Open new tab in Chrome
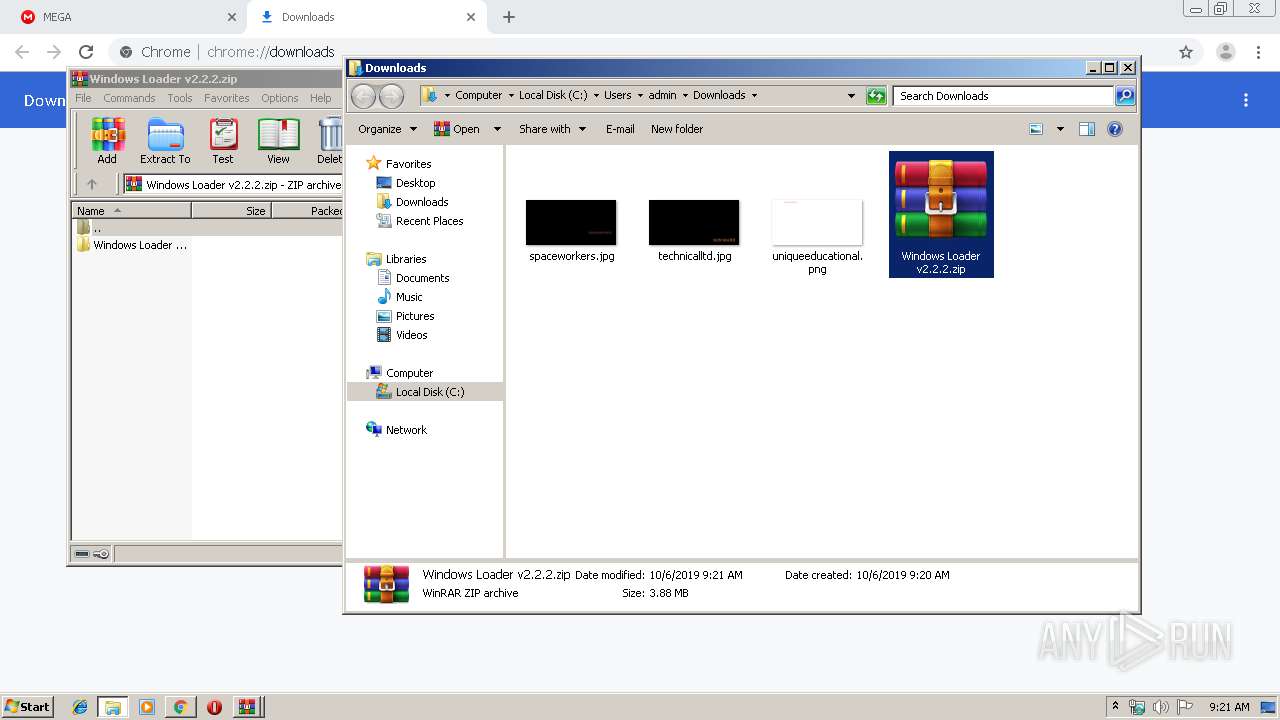Image resolution: width=1280 pixels, height=720 pixels. click(x=509, y=17)
